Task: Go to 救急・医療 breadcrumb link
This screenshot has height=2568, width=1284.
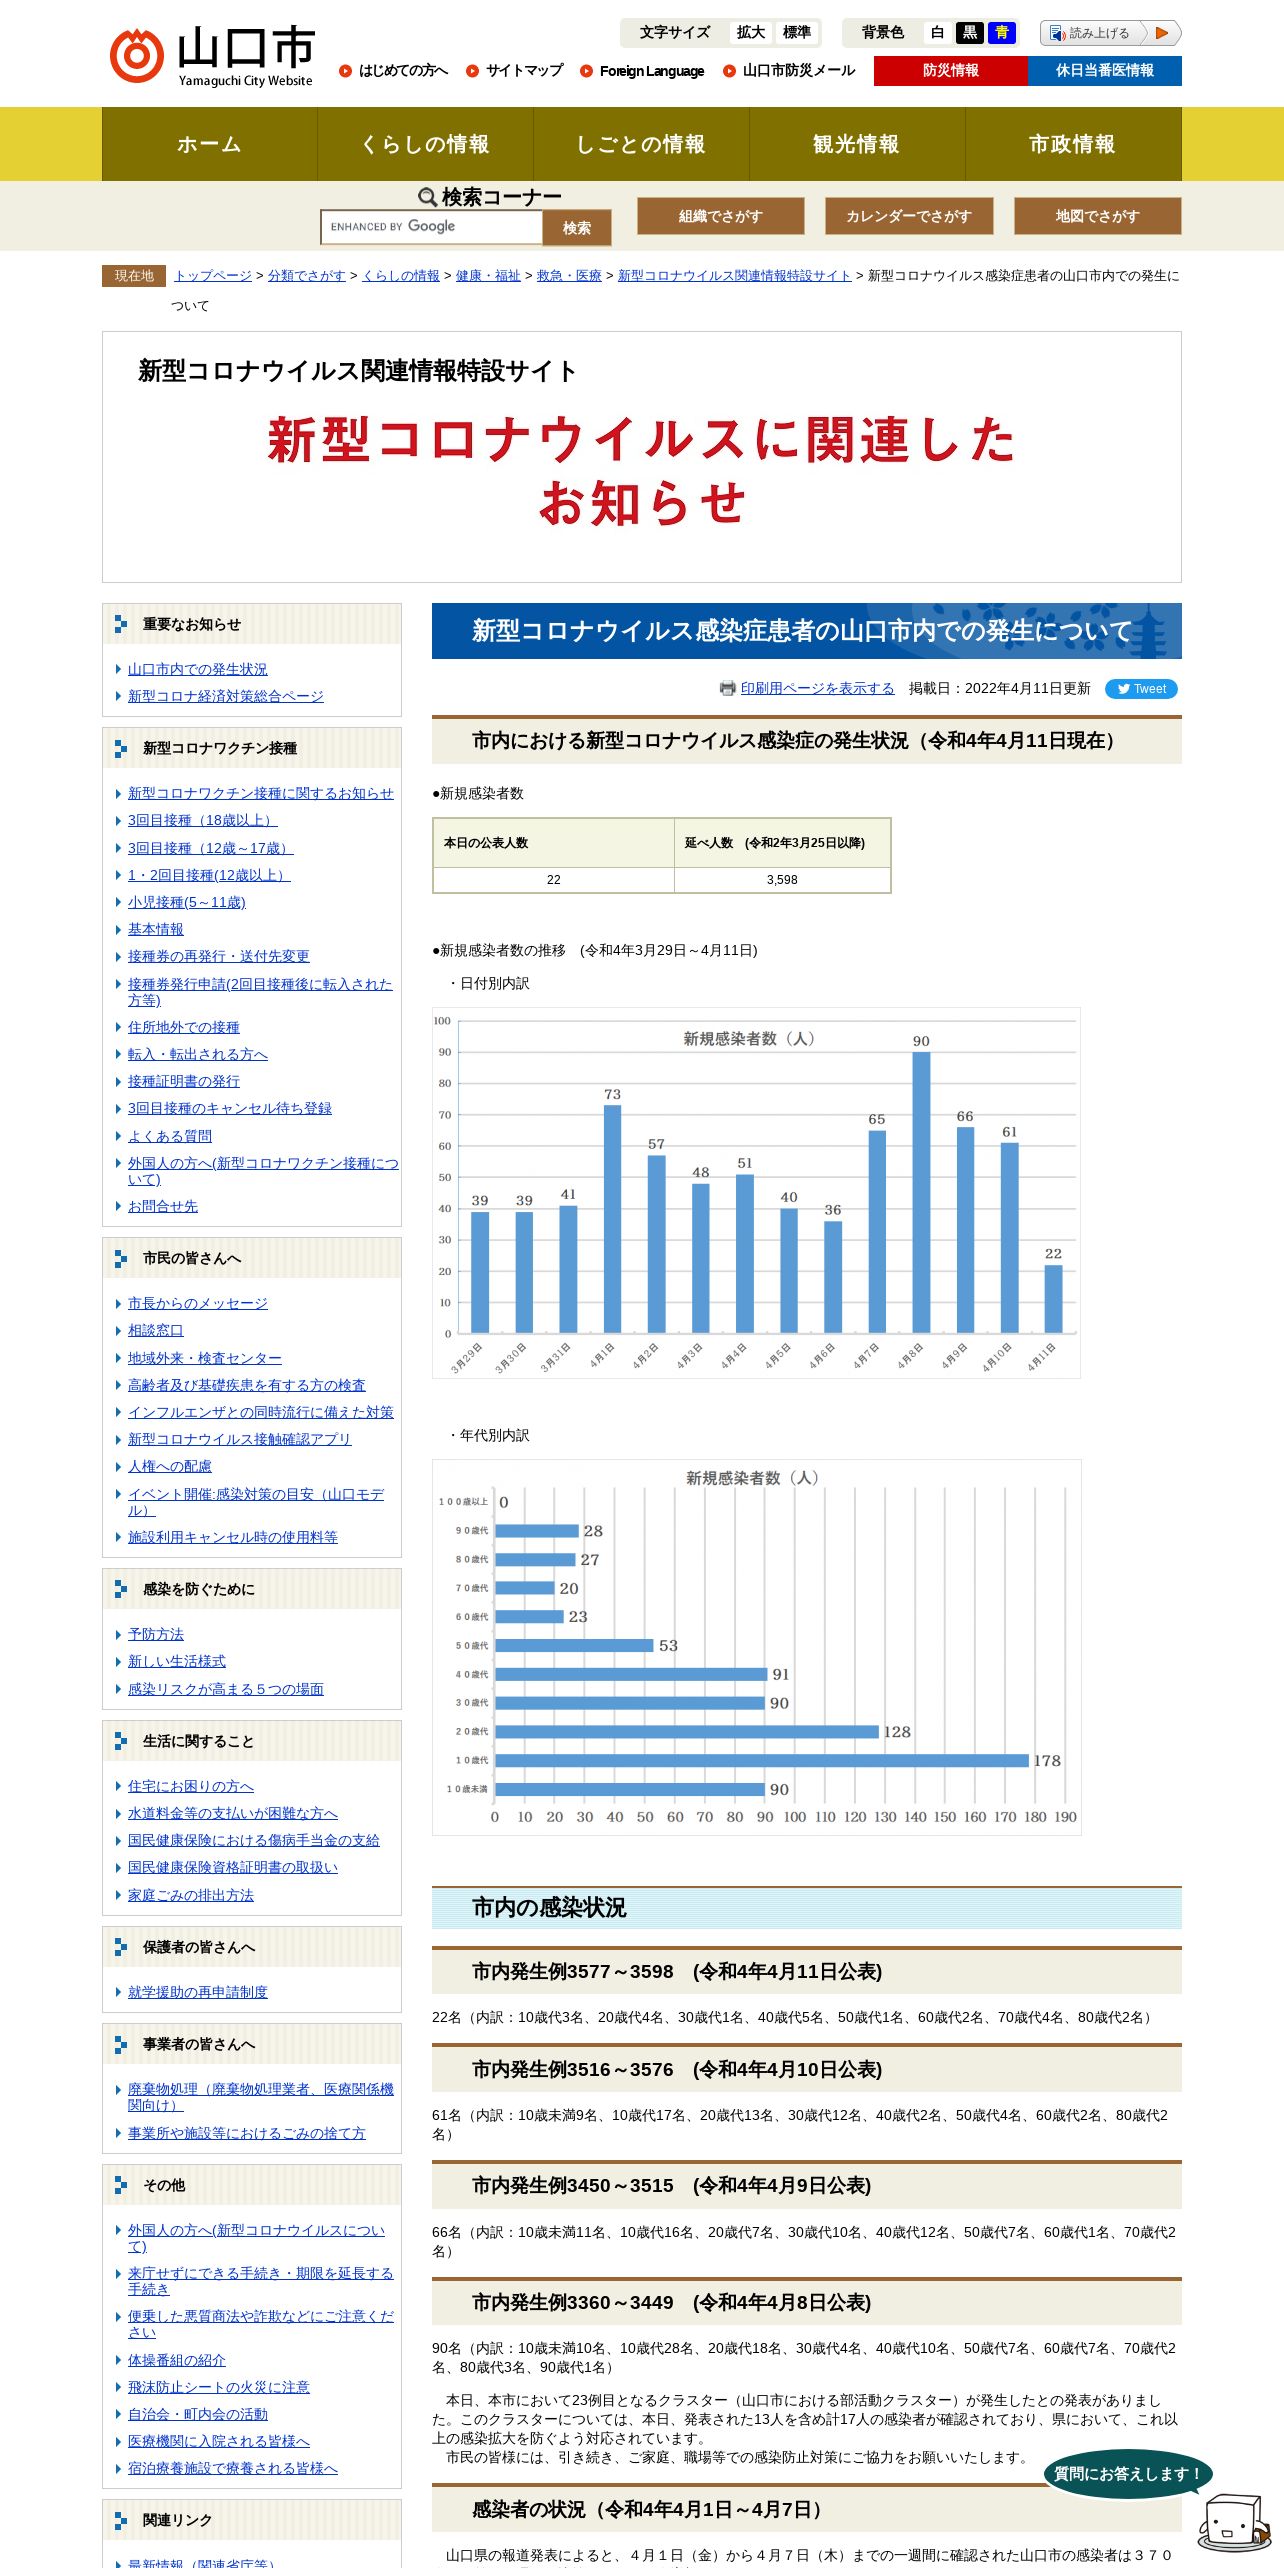Action: tap(569, 276)
